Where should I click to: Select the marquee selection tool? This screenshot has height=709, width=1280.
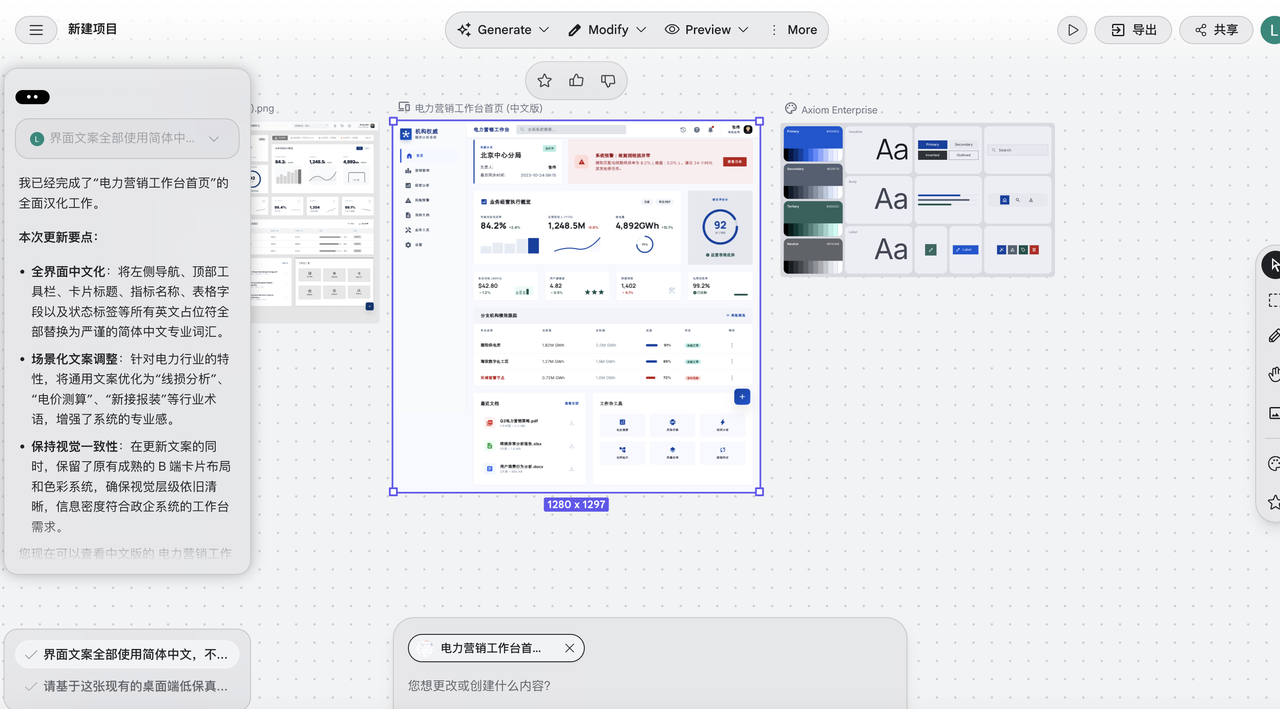click(1273, 300)
